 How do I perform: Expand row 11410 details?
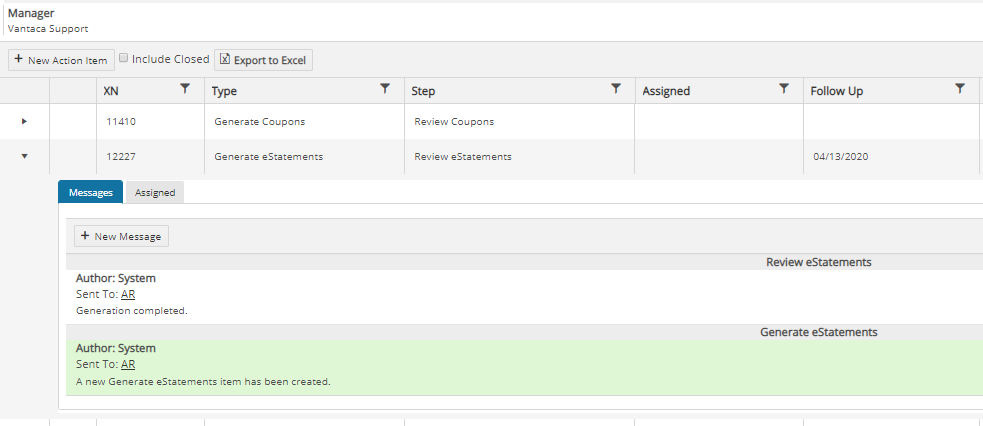click(24, 122)
